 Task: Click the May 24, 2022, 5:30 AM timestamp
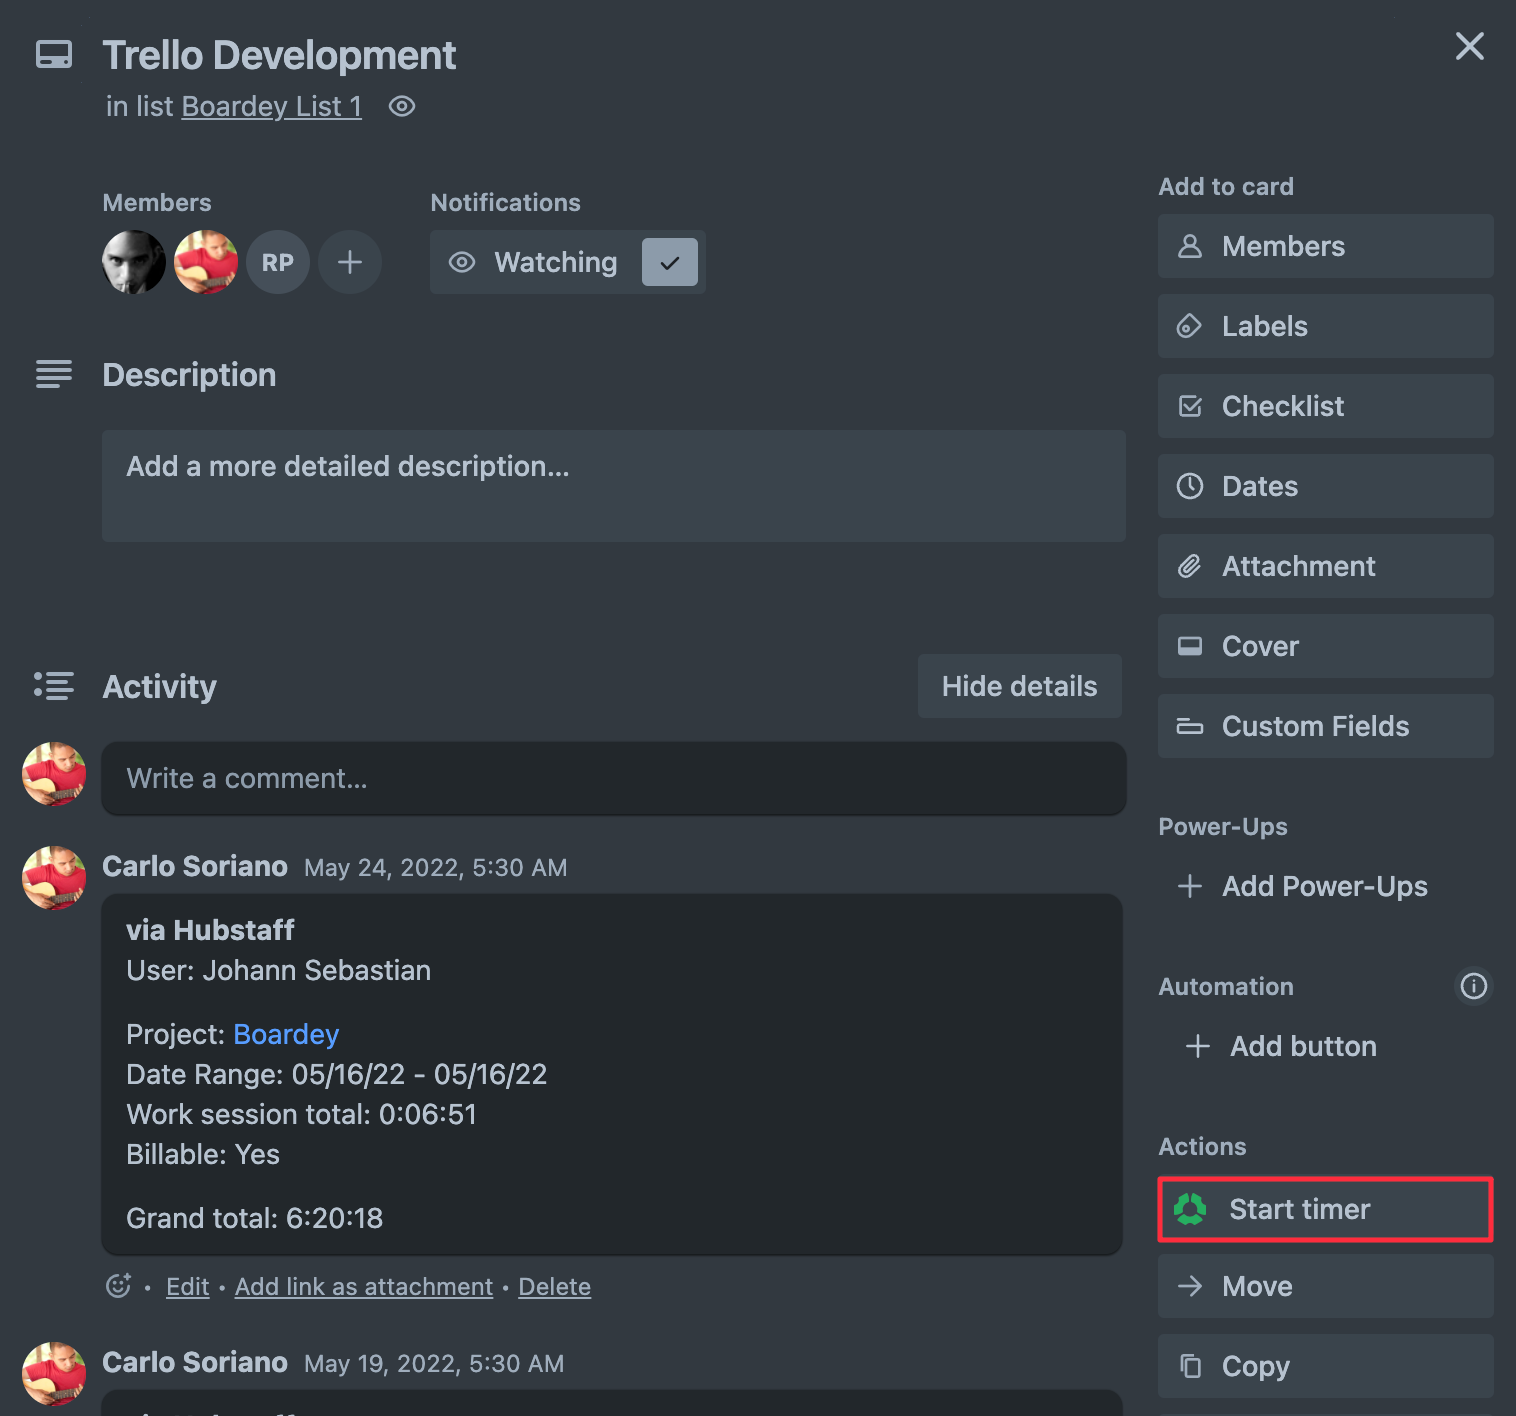(436, 867)
